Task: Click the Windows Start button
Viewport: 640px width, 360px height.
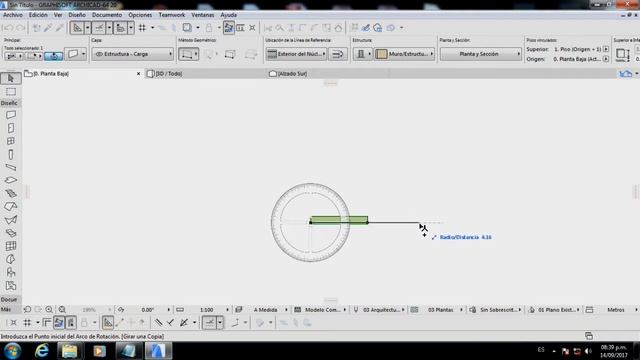Action: point(13,351)
